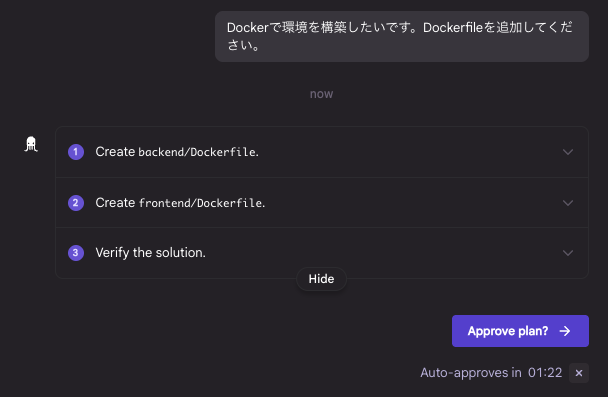608x397 pixels.
Task: Hide the plan steps list
Action: [x=321, y=279]
